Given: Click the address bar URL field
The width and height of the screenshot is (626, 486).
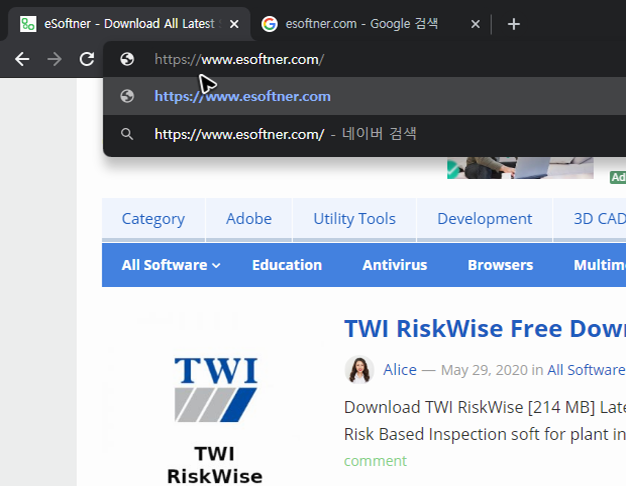Looking at the screenshot, I should click(365, 60).
